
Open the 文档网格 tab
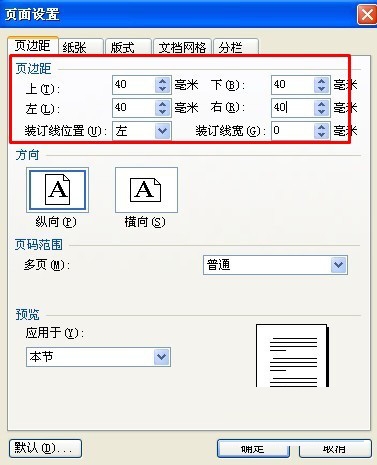coord(182,47)
